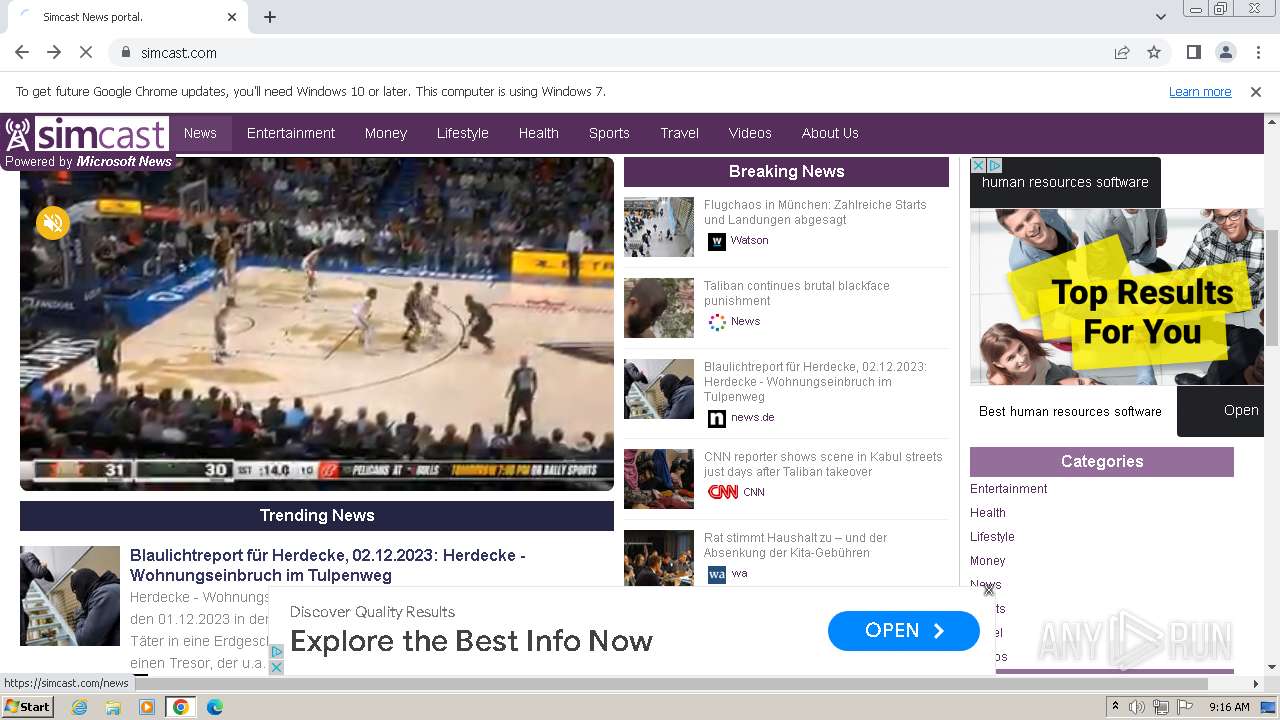
Task: Select the Money category in sidebar
Action: point(987,561)
